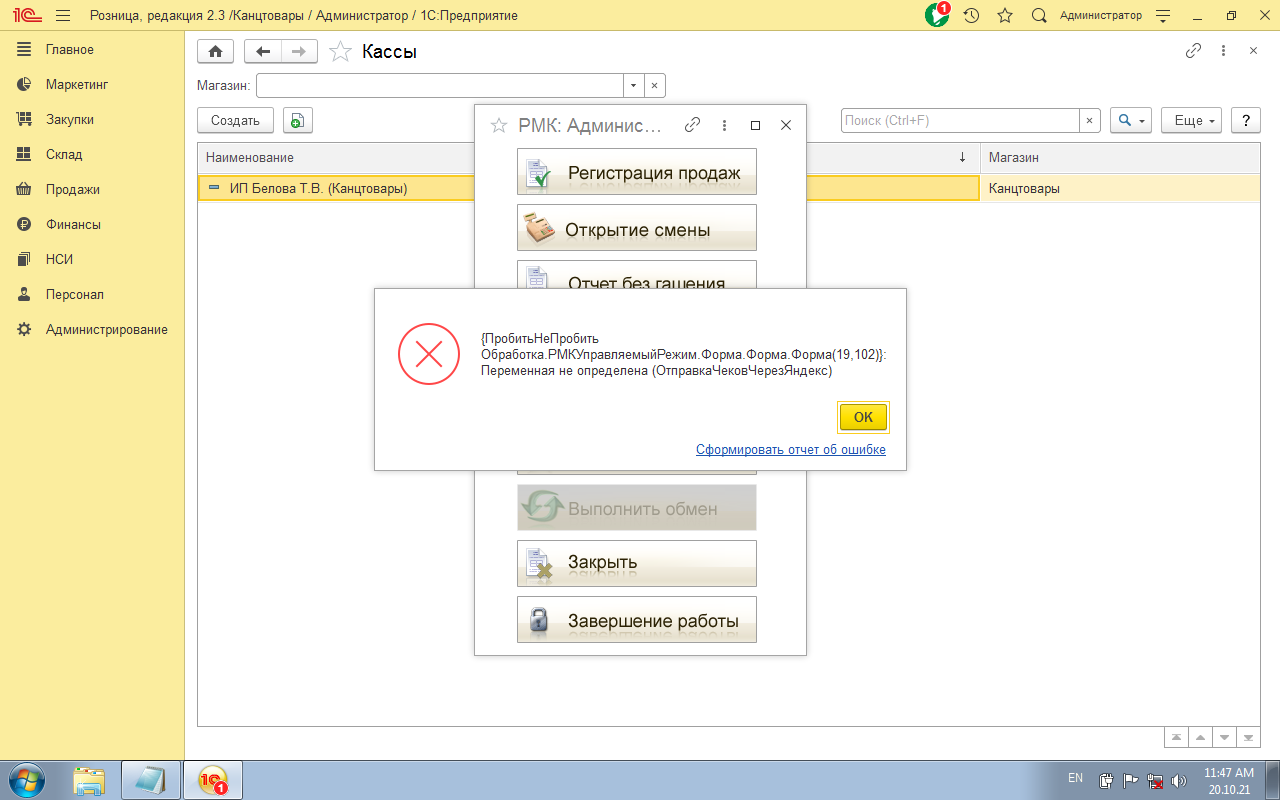The image size is (1280, 800).
Task: Click create-by-copy icon next to Создать
Action: click(297, 120)
